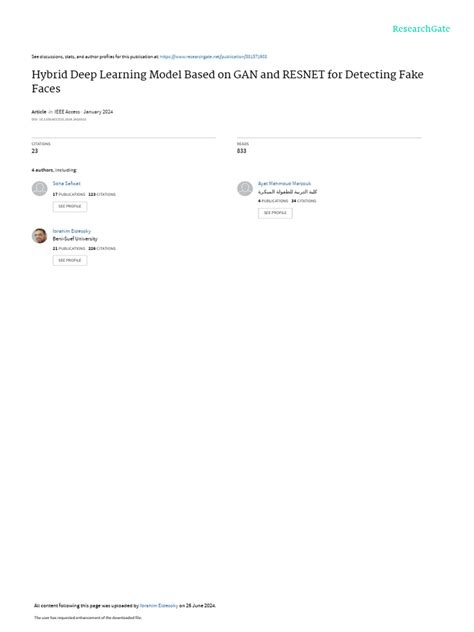
Task: Click the reads count 833
Action: [241, 151]
